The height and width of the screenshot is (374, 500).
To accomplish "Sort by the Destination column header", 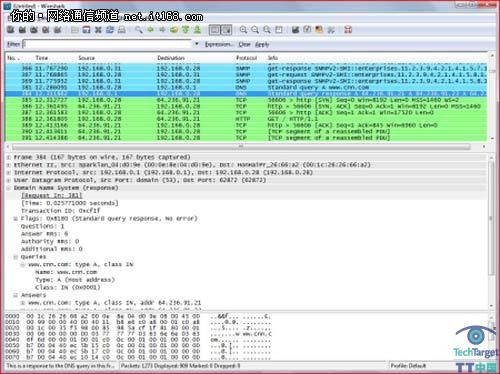I will [171, 58].
